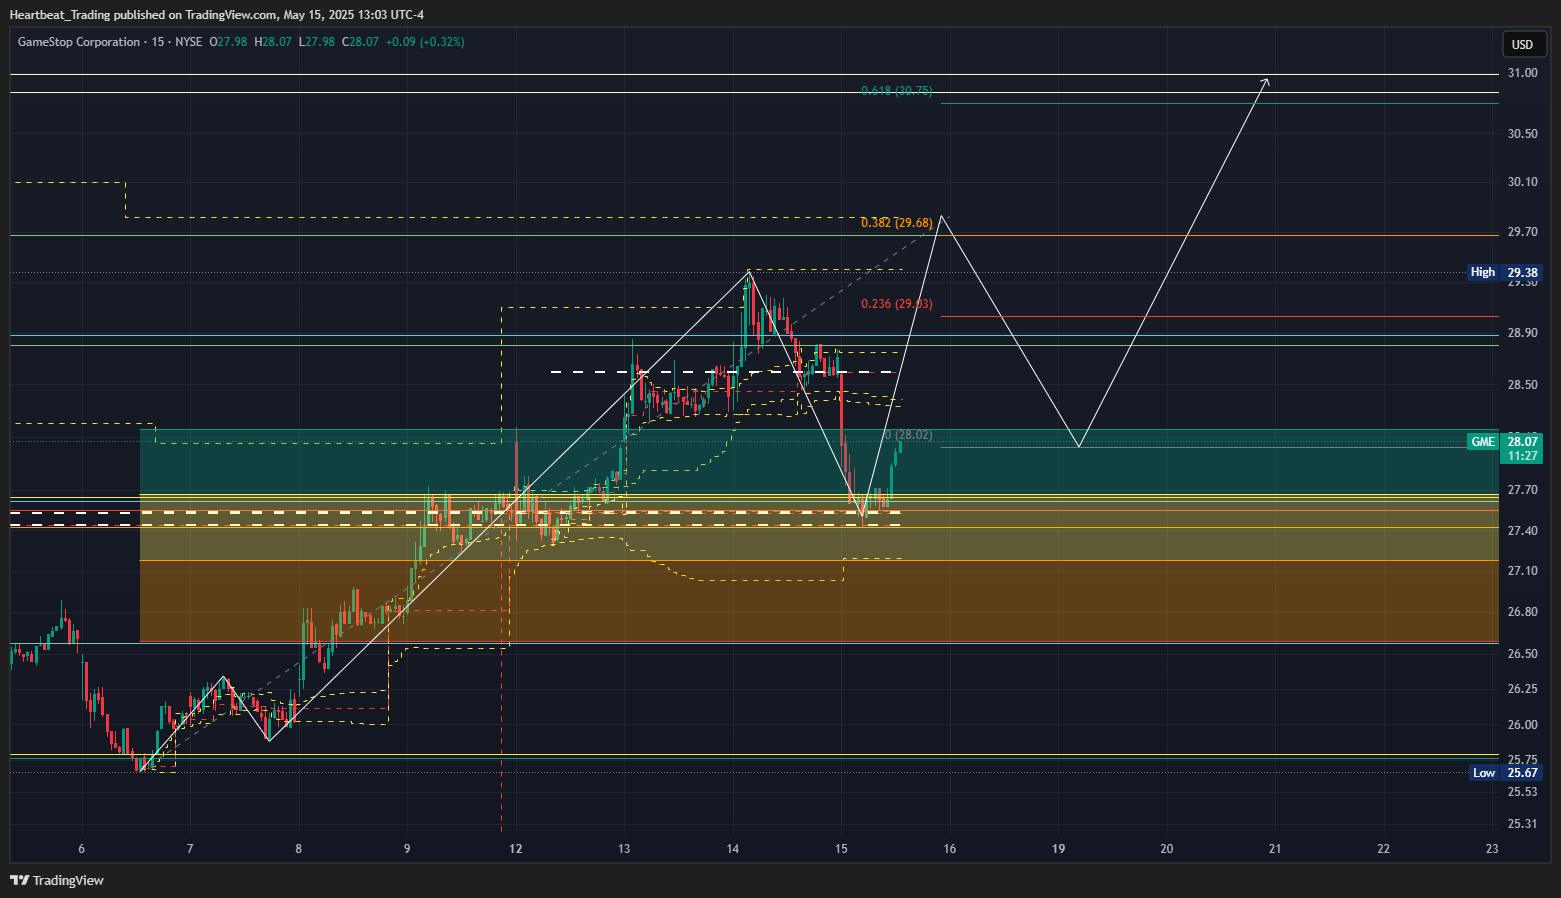This screenshot has width=1561, height=898.
Task: Click the GameStop Corporation symbol title
Action: coord(79,42)
